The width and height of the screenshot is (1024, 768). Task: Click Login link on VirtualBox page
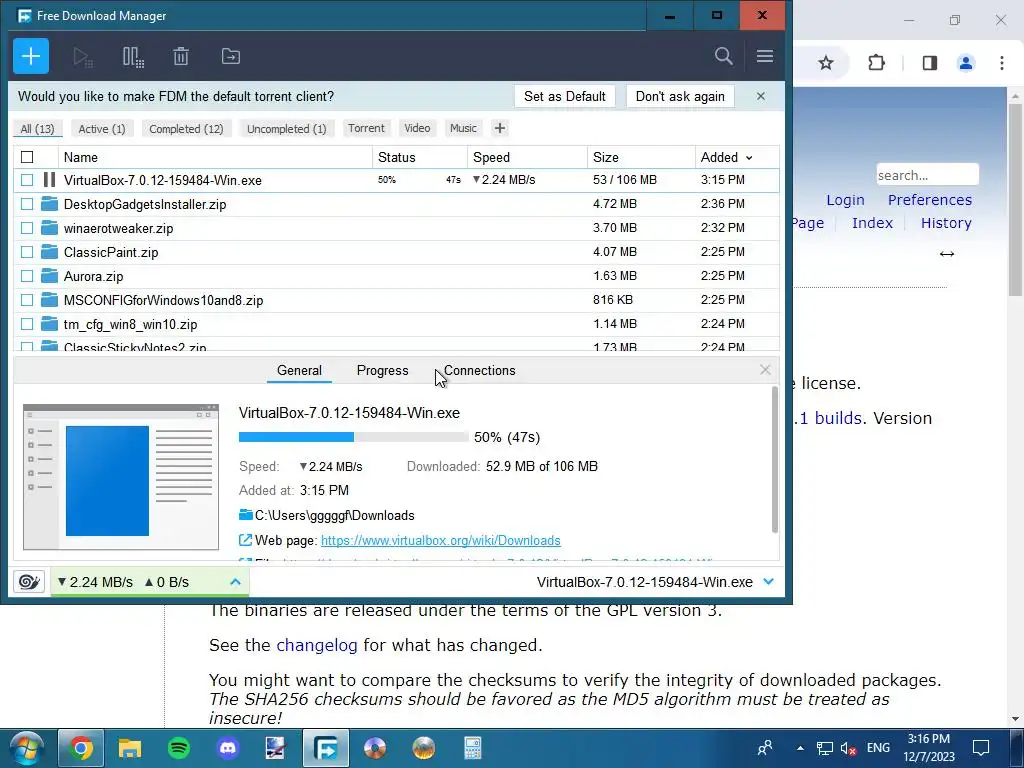[845, 200]
